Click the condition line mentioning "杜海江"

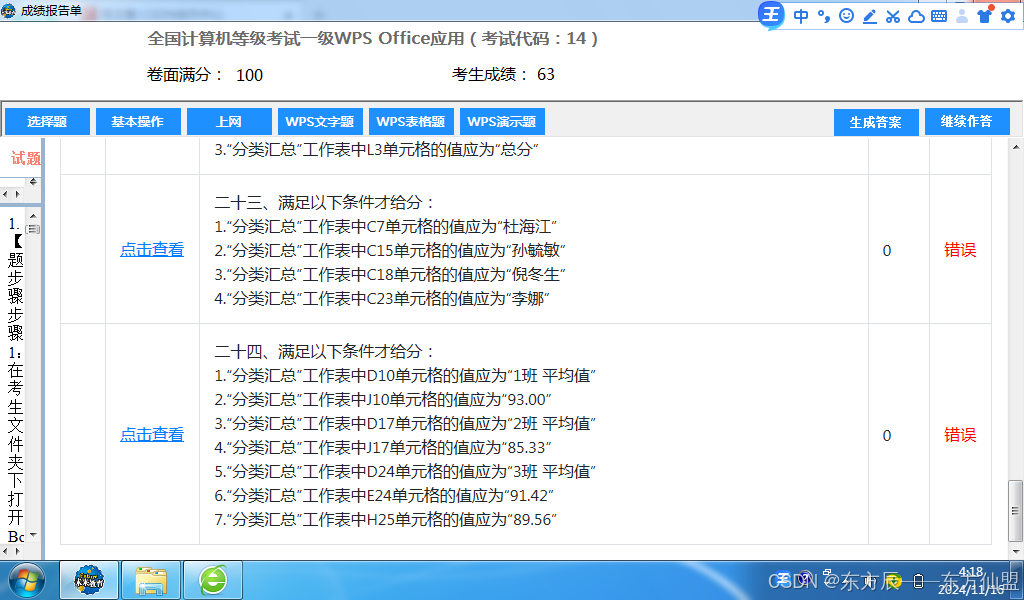click(x=385, y=227)
